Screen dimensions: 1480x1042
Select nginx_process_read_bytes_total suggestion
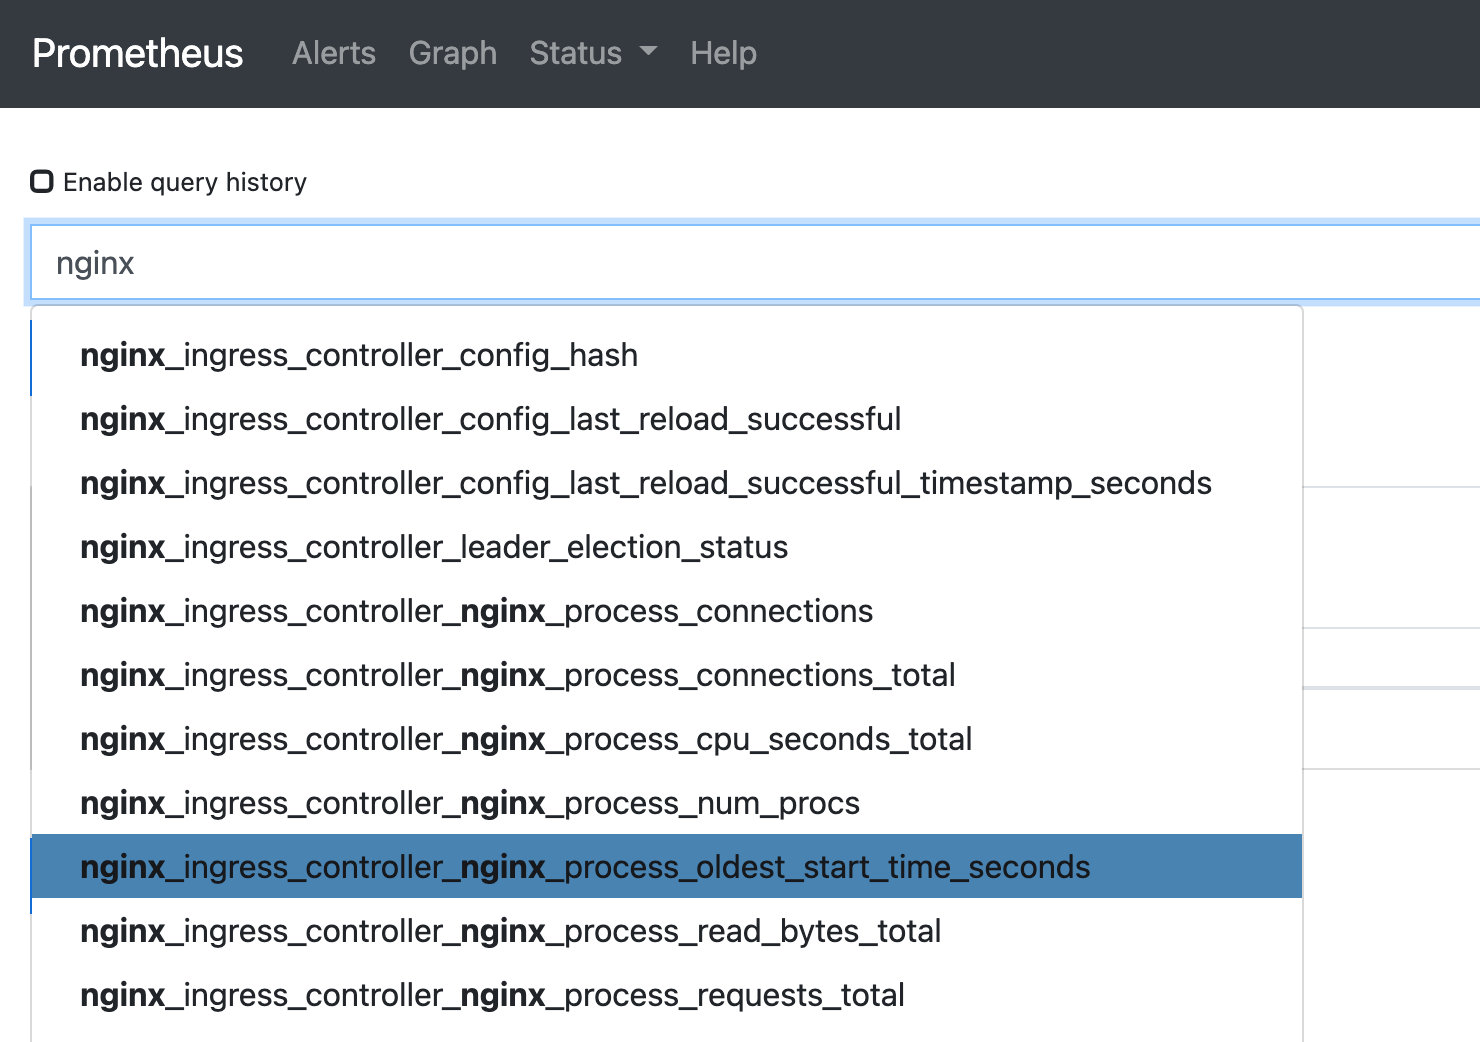(x=510, y=932)
